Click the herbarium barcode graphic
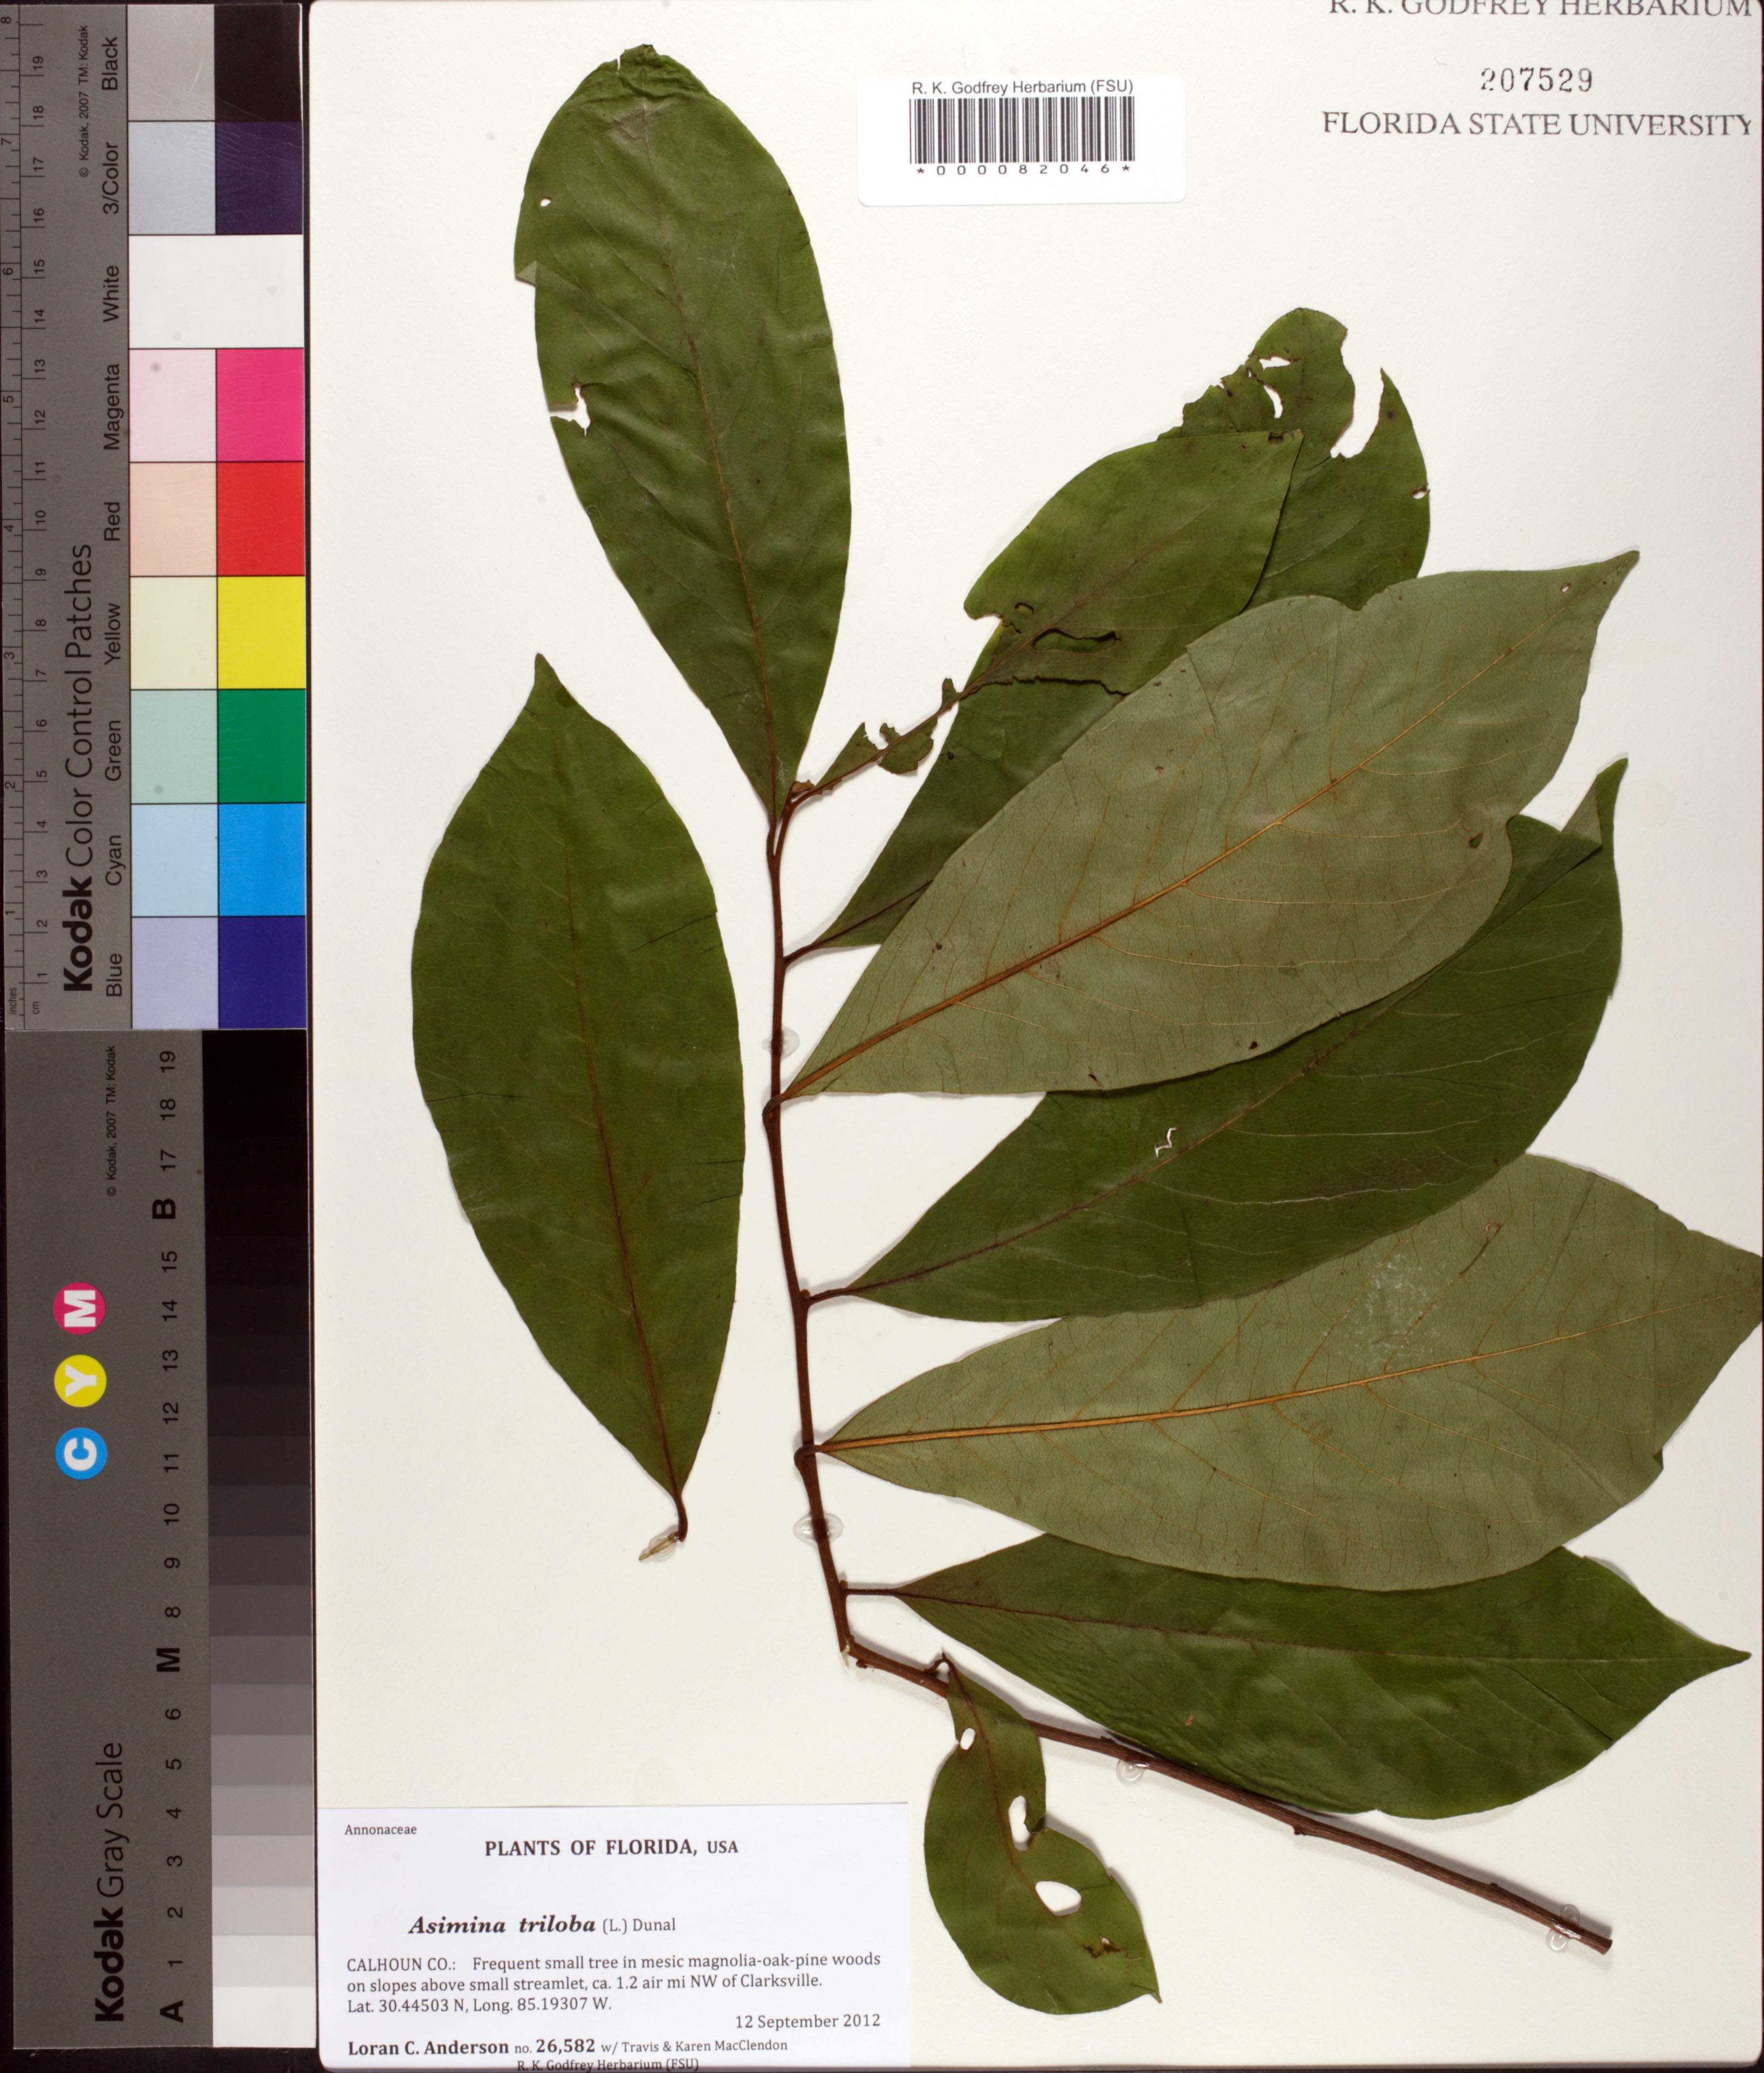 [x=1021, y=130]
